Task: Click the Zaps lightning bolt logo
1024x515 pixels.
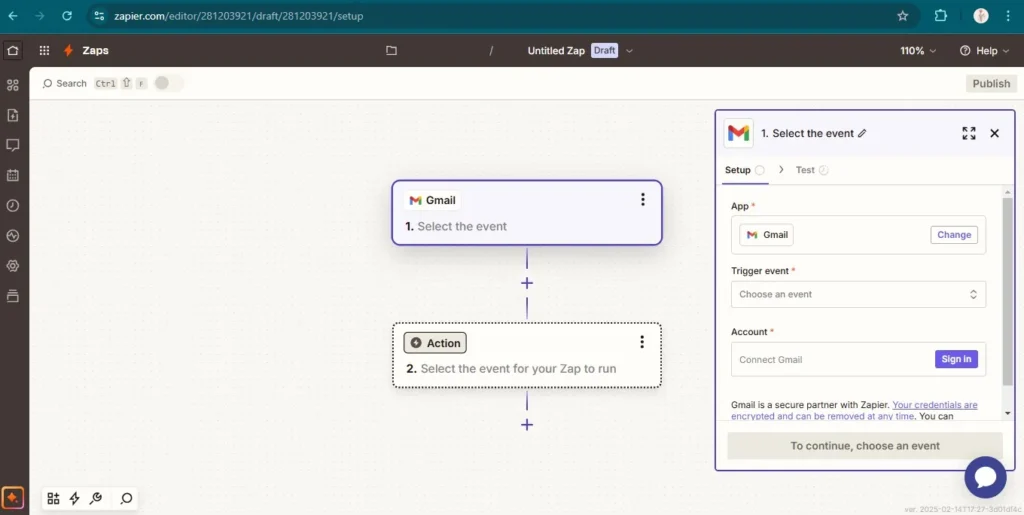Action: tap(68, 50)
